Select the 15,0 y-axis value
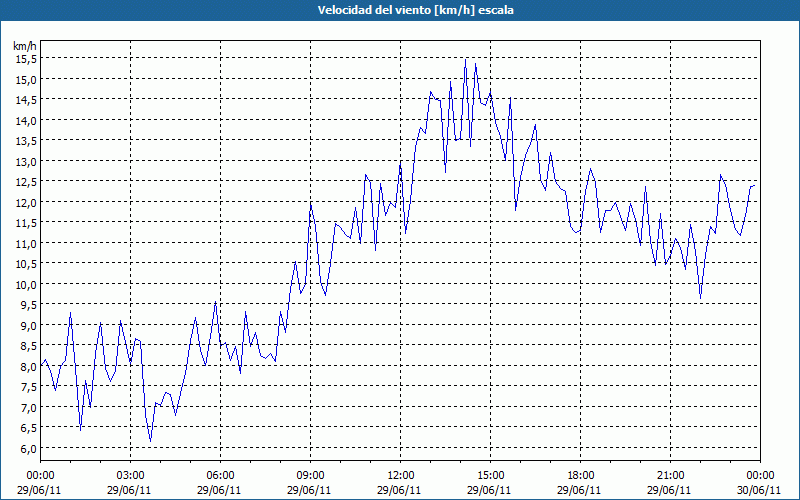This screenshot has width=800, height=500. 27,79
